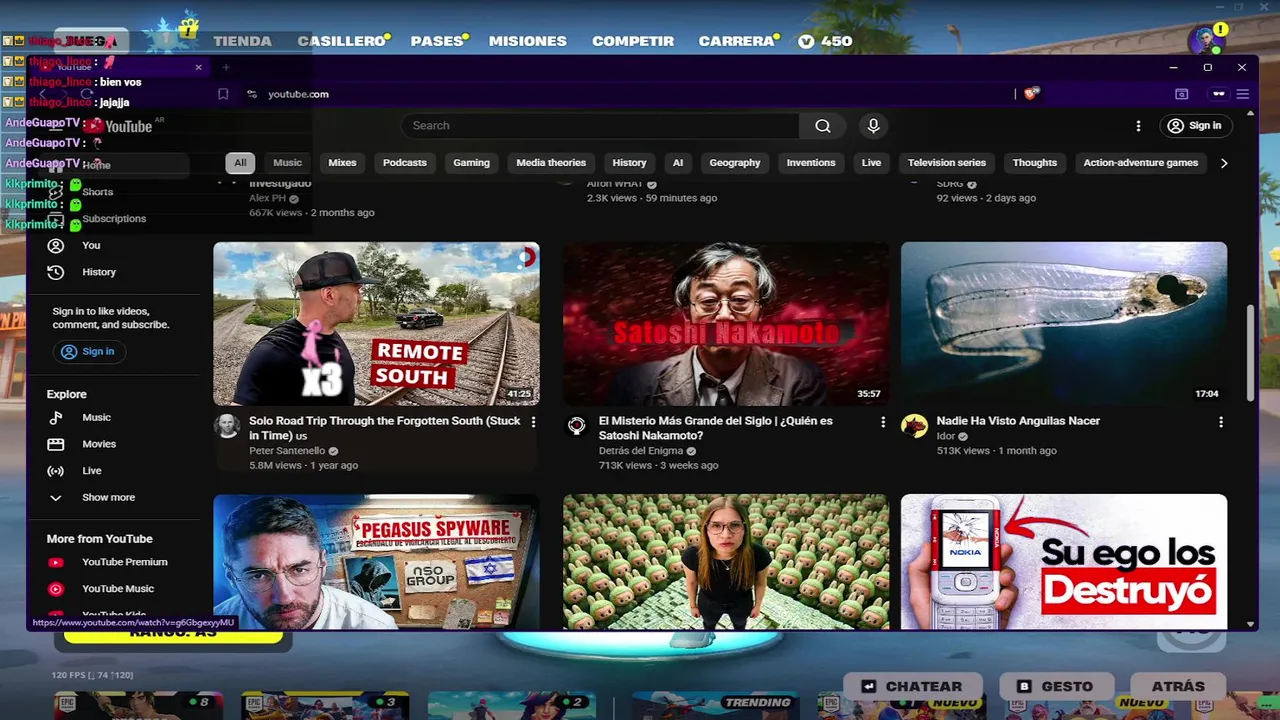Select the Gaming filter chip
The height and width of the screenshot is (720, 1280).
[471, 163]
